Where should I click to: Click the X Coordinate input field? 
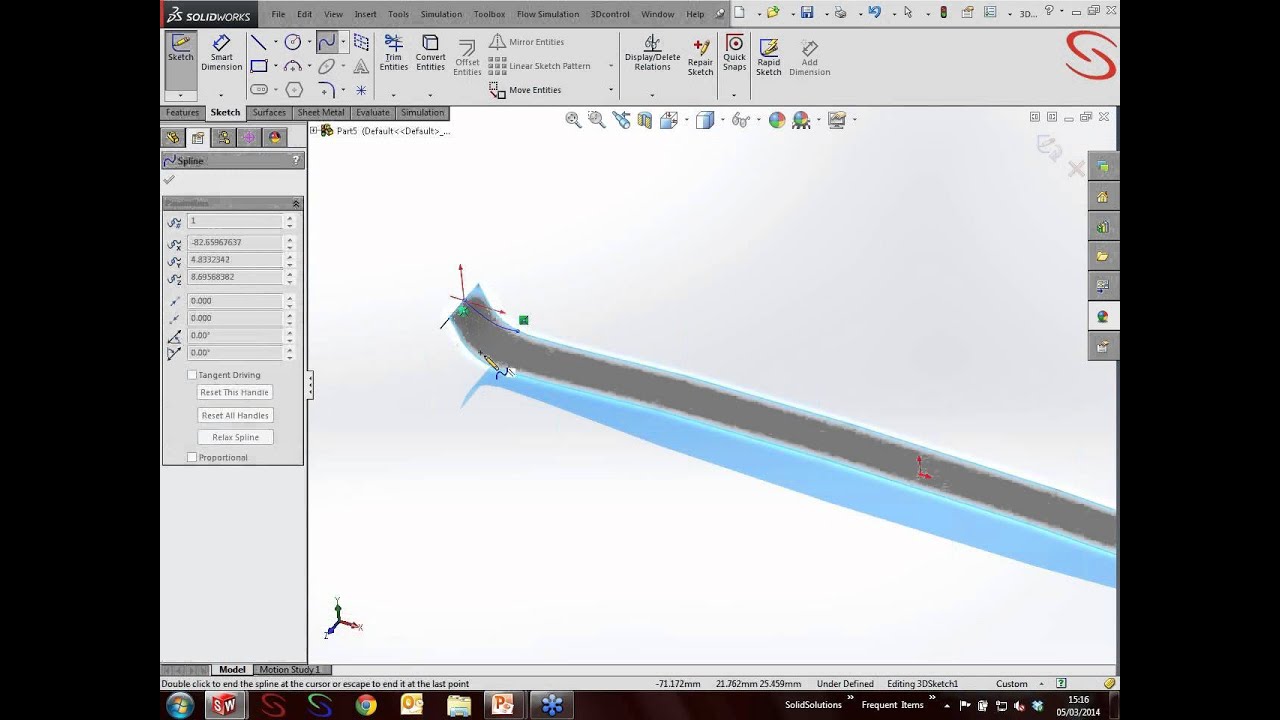coord(236,242)
